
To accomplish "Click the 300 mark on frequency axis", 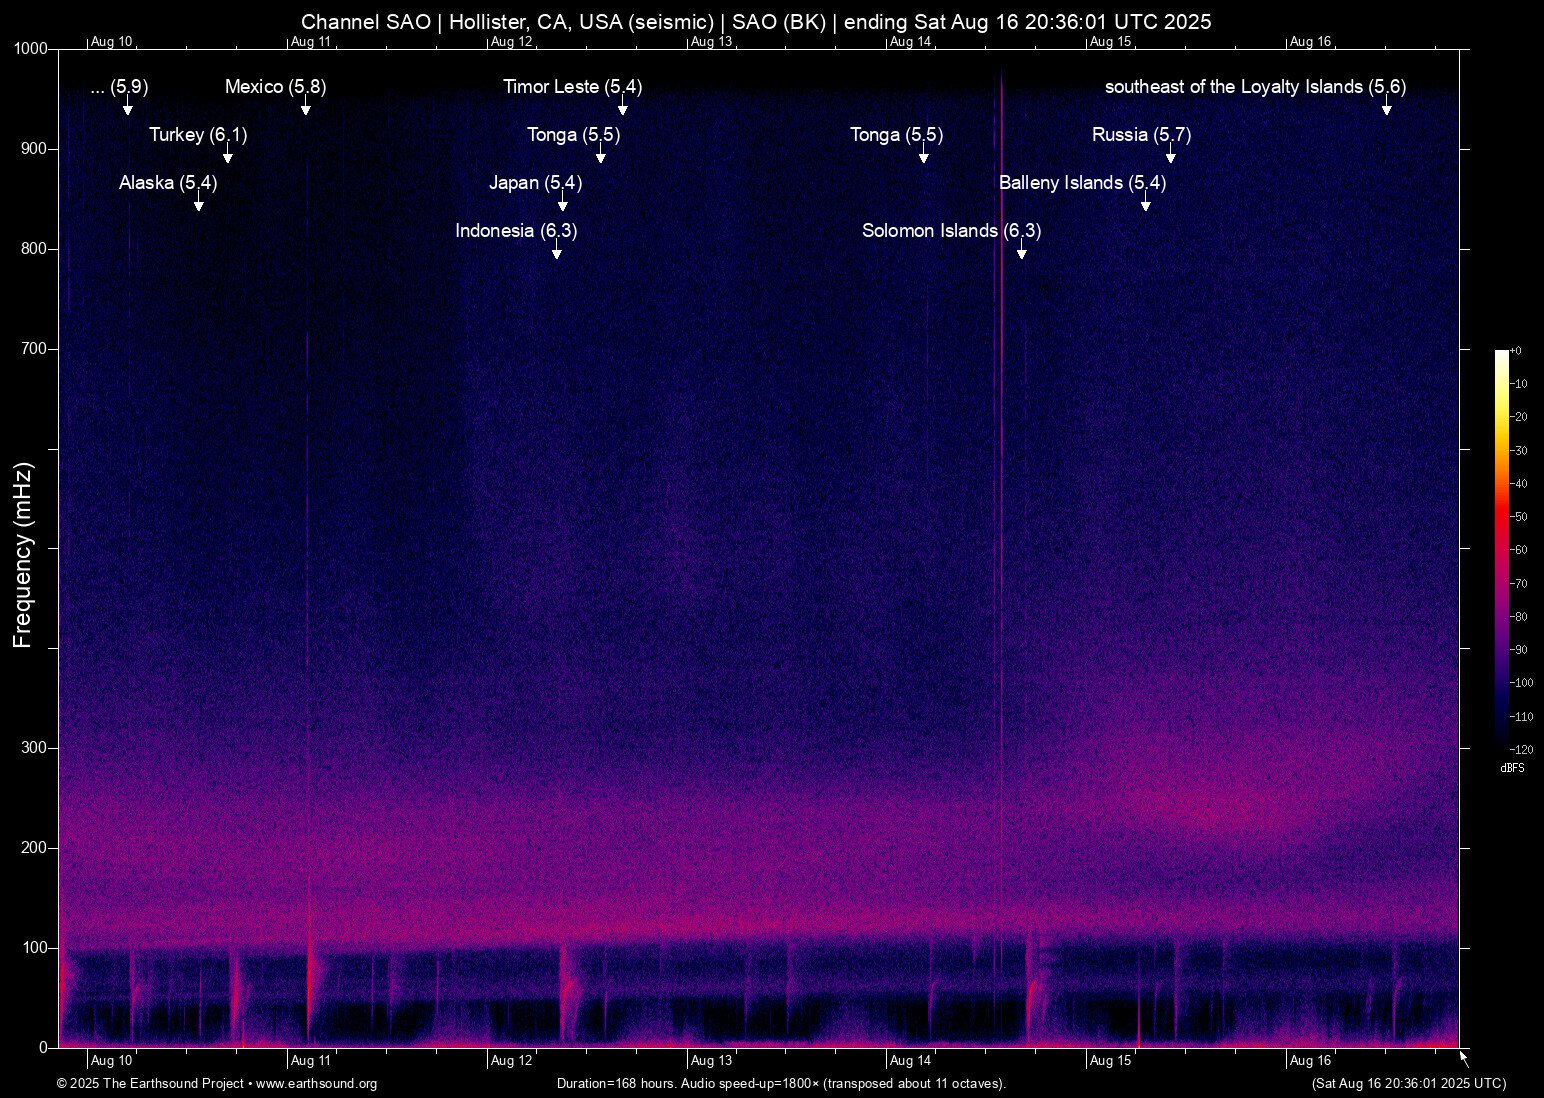I will [34, 748].
